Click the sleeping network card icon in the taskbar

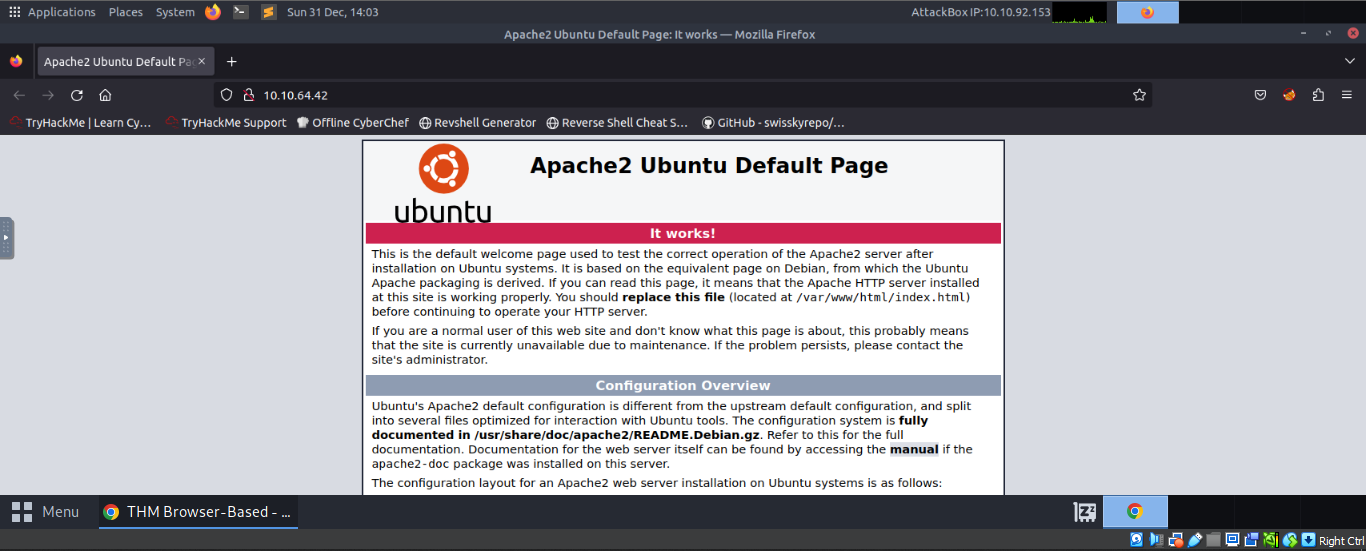pos(1084,512)
